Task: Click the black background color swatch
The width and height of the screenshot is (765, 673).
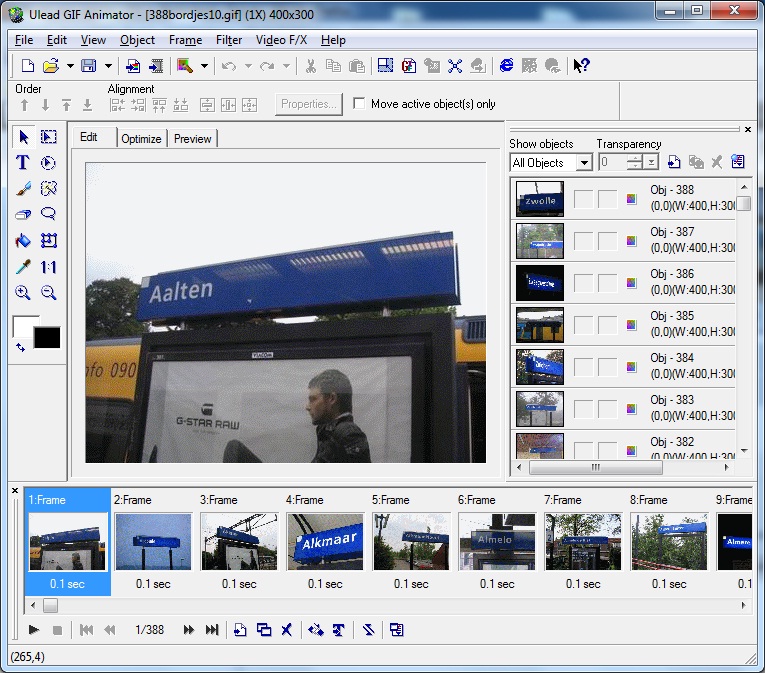Action: (47, 338)
